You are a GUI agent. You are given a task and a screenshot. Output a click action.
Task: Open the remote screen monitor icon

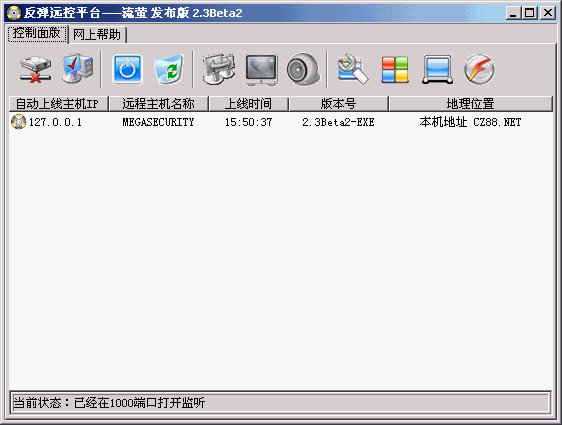pos(261,69)
